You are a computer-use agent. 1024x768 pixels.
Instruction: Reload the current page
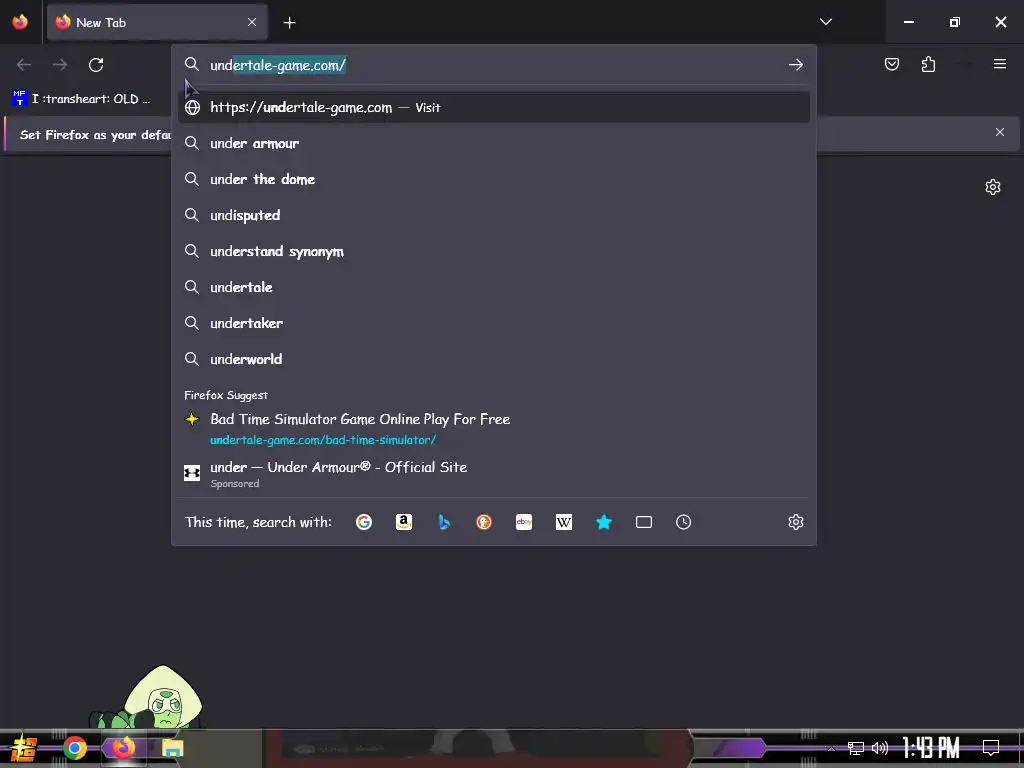click(x=96, y=65)
